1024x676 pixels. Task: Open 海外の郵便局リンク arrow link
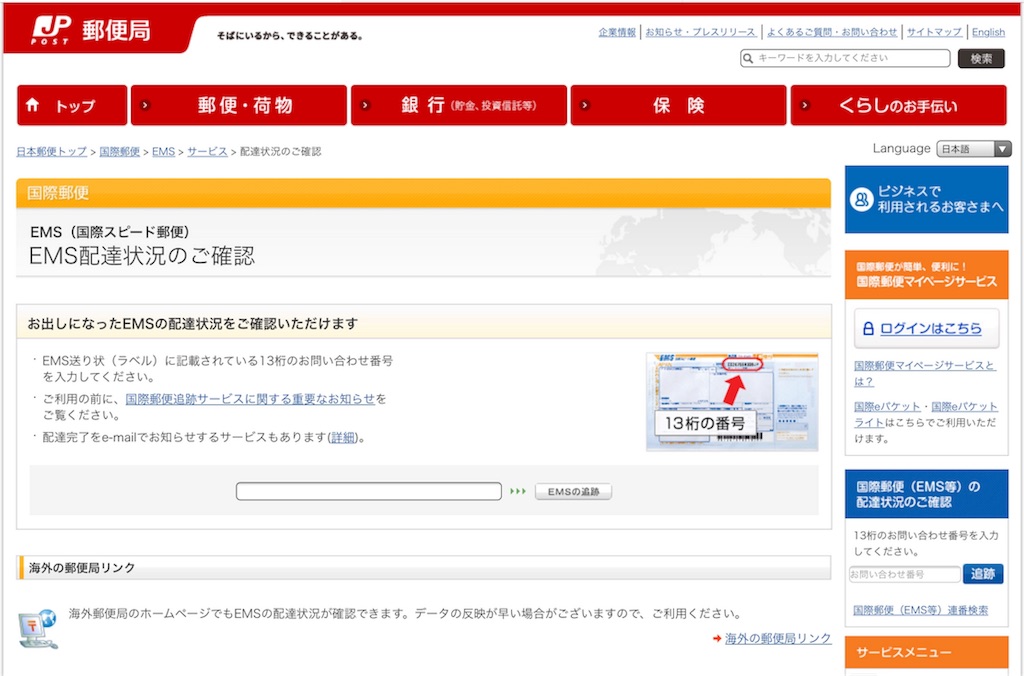pyautogui.click(x=778, y=639)
